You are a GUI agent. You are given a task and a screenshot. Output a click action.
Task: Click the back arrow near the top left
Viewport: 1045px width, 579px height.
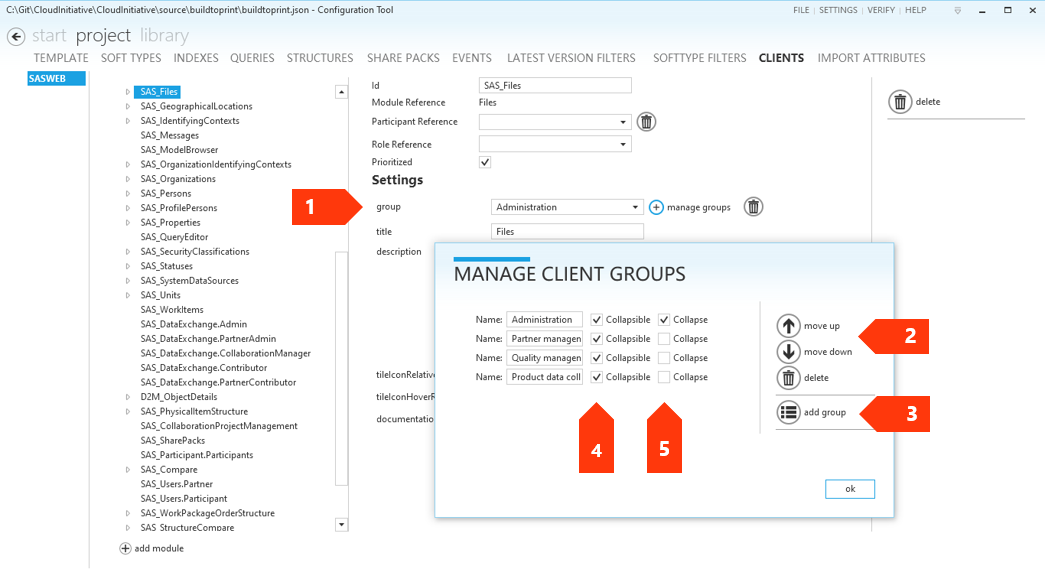click(x=16, y=36)
